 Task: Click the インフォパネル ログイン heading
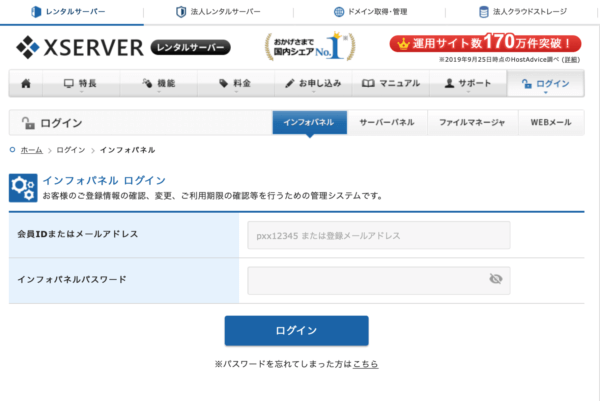point(104,180)
